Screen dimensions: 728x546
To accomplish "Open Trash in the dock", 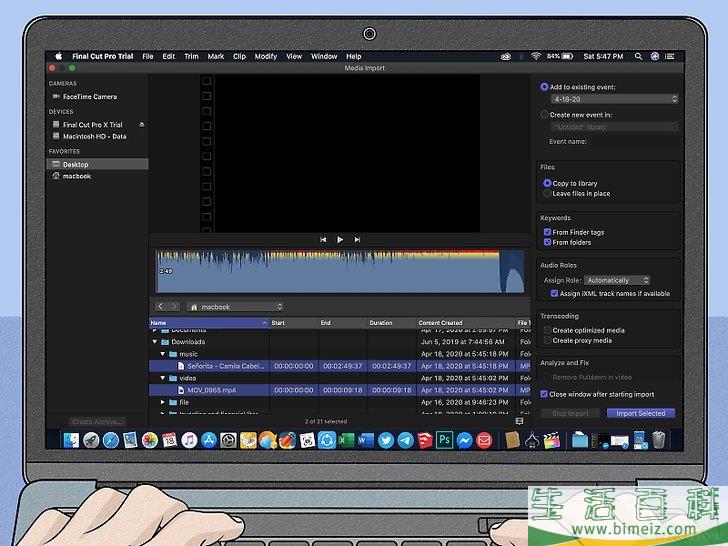I will click(658, 439).
